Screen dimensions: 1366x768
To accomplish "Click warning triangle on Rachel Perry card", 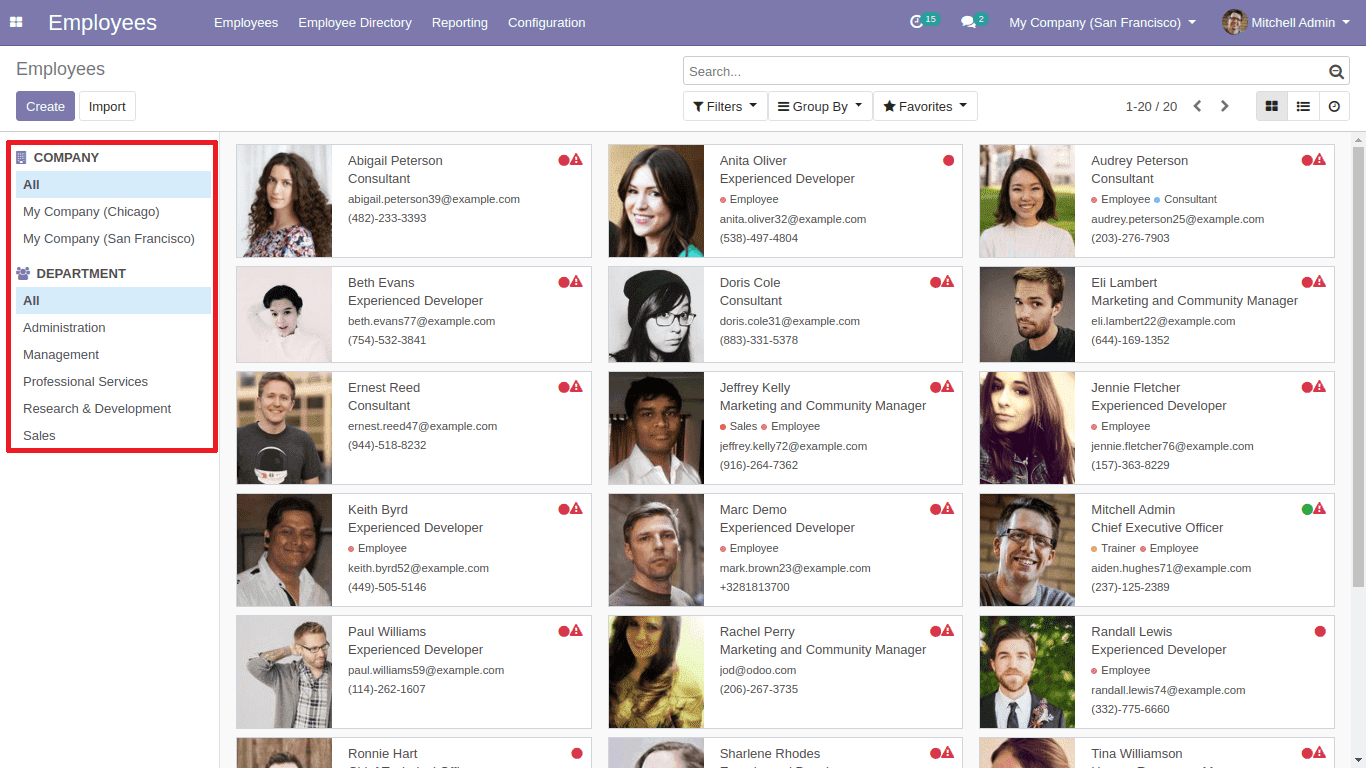I will point(948,631).
